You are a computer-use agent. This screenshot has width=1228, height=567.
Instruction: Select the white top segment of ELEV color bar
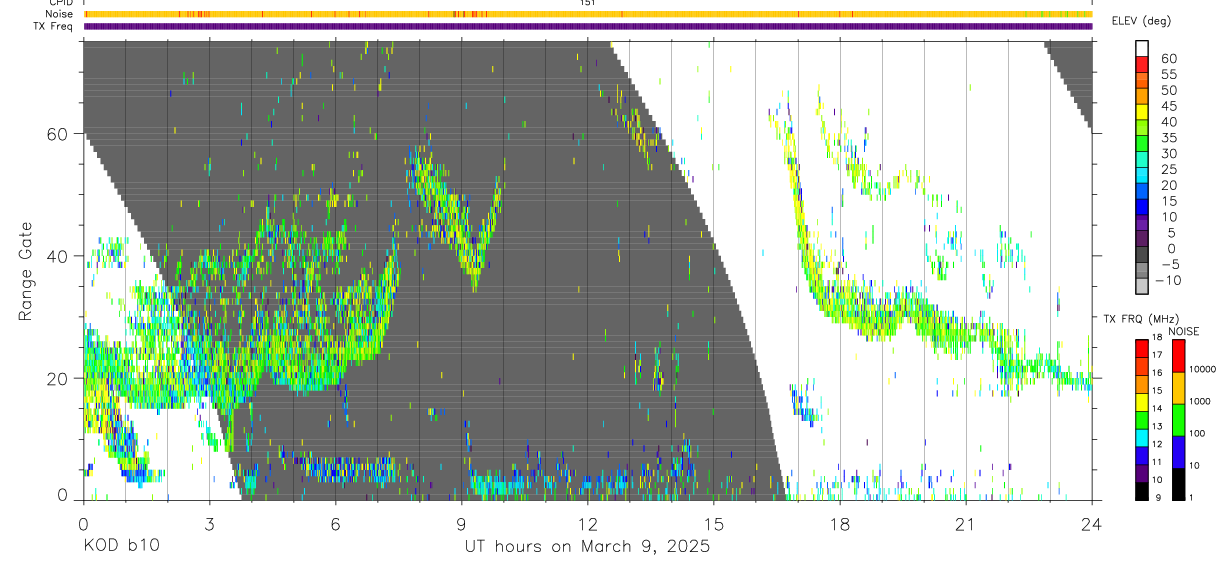click(x=1142, y=48)
